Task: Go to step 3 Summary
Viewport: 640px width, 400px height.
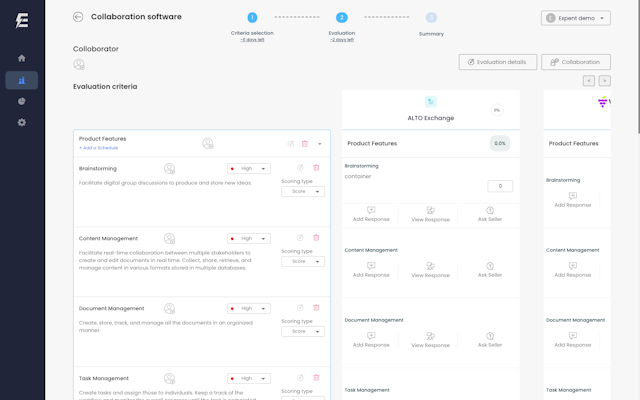Action: click(431, 18)
